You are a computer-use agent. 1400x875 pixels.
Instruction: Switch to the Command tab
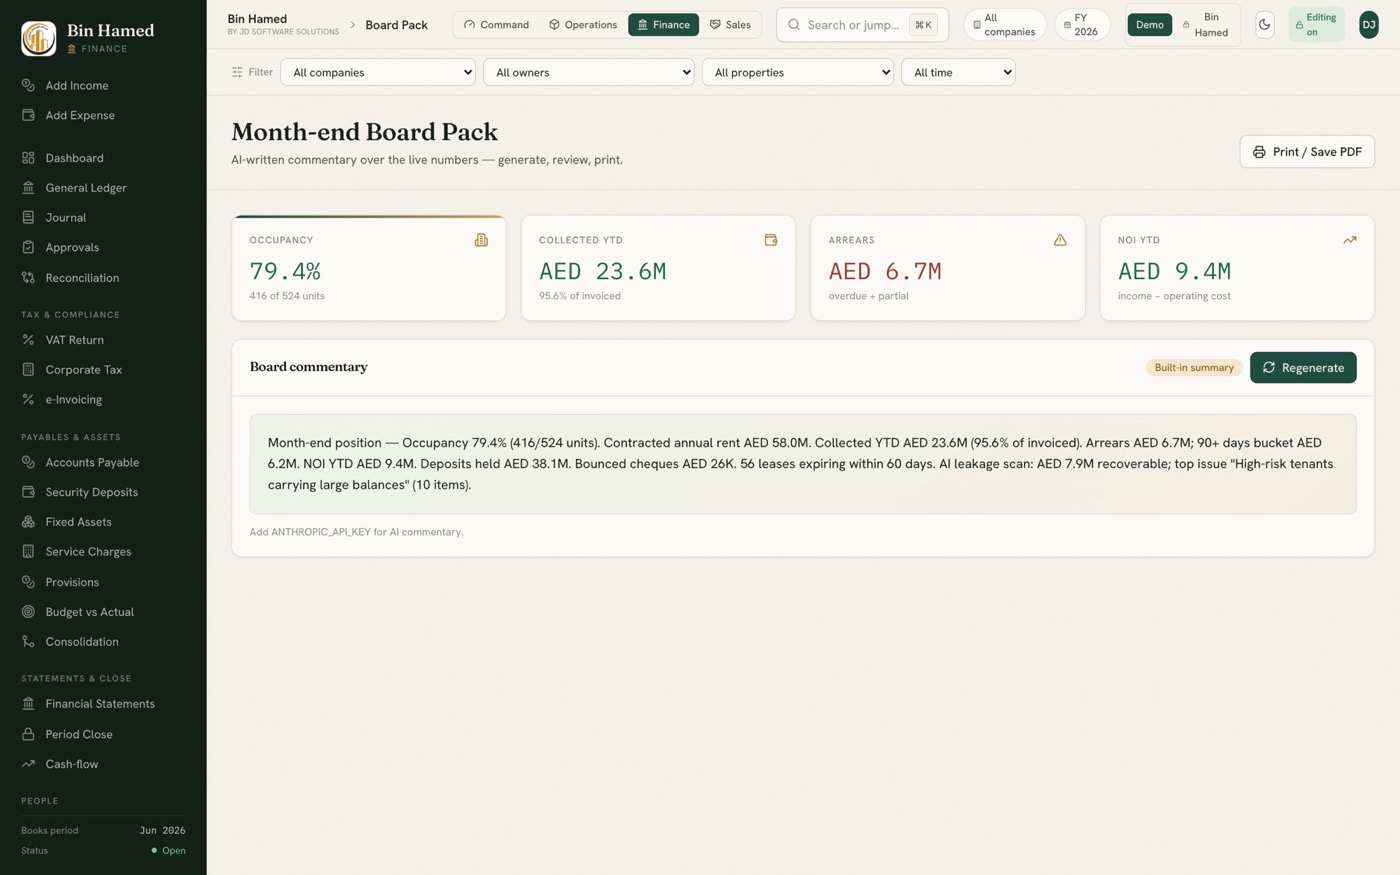[x=497, y=25]
